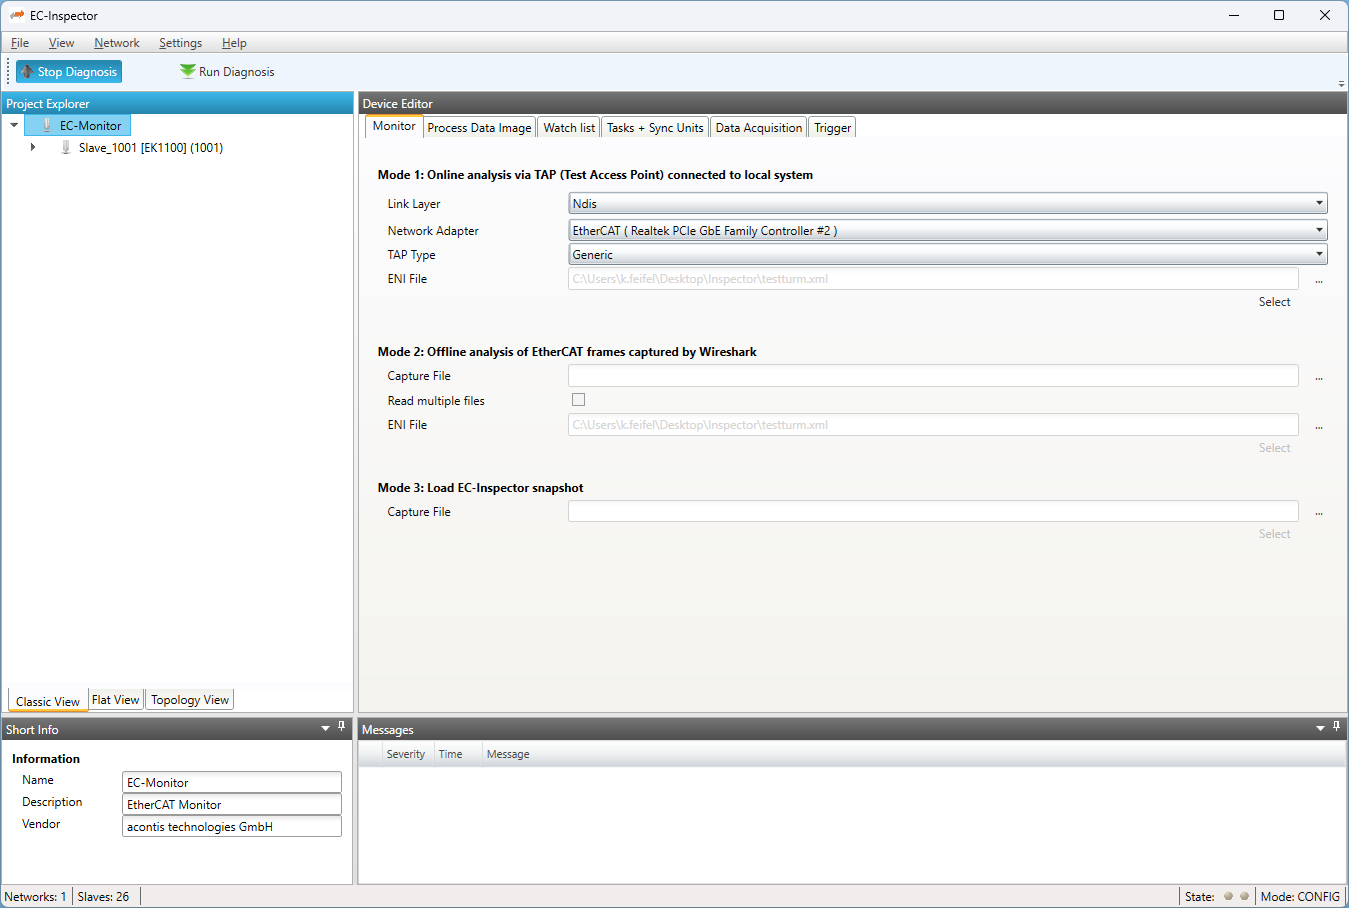Viewport: 1349px width, 908px height.
Task: Browse for Wireshark Capture File
Action: pyautogui.click(x=1318, y=378)
